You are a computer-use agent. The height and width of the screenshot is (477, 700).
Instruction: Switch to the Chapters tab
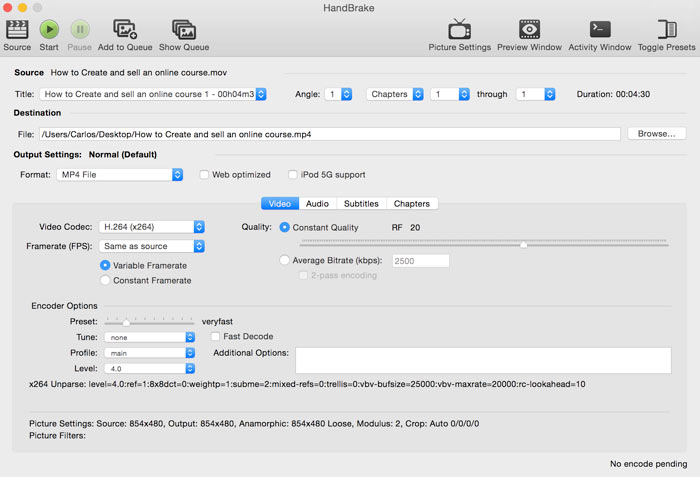(412, 204)
